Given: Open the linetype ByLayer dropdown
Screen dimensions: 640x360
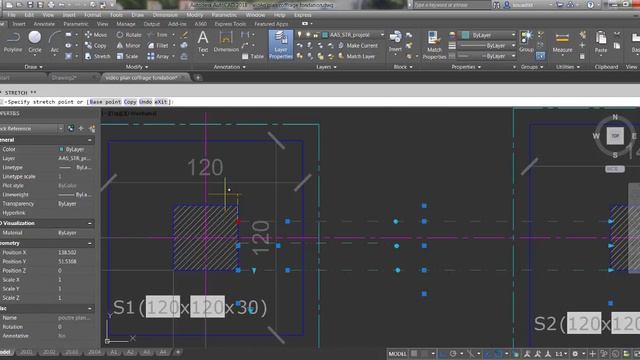Looking at the screenshot, I should pyautogui.click(x=488, y=56).
